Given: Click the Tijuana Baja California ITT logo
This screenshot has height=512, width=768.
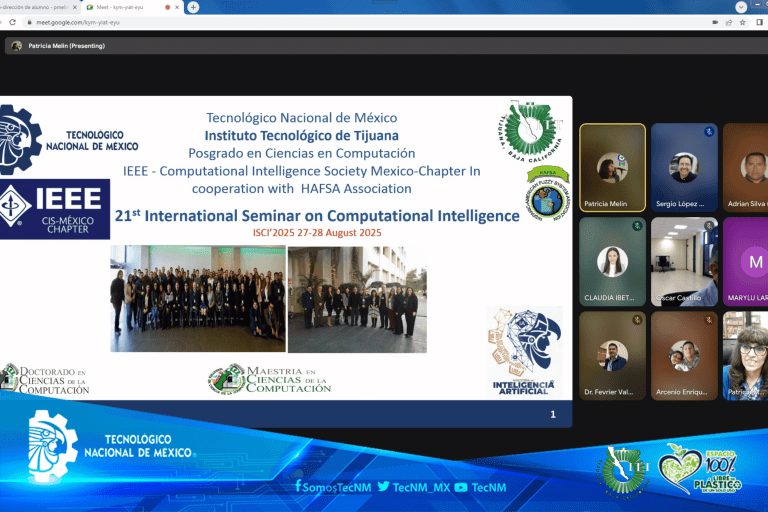Looking at the screenshot, I should click(530, 131).
